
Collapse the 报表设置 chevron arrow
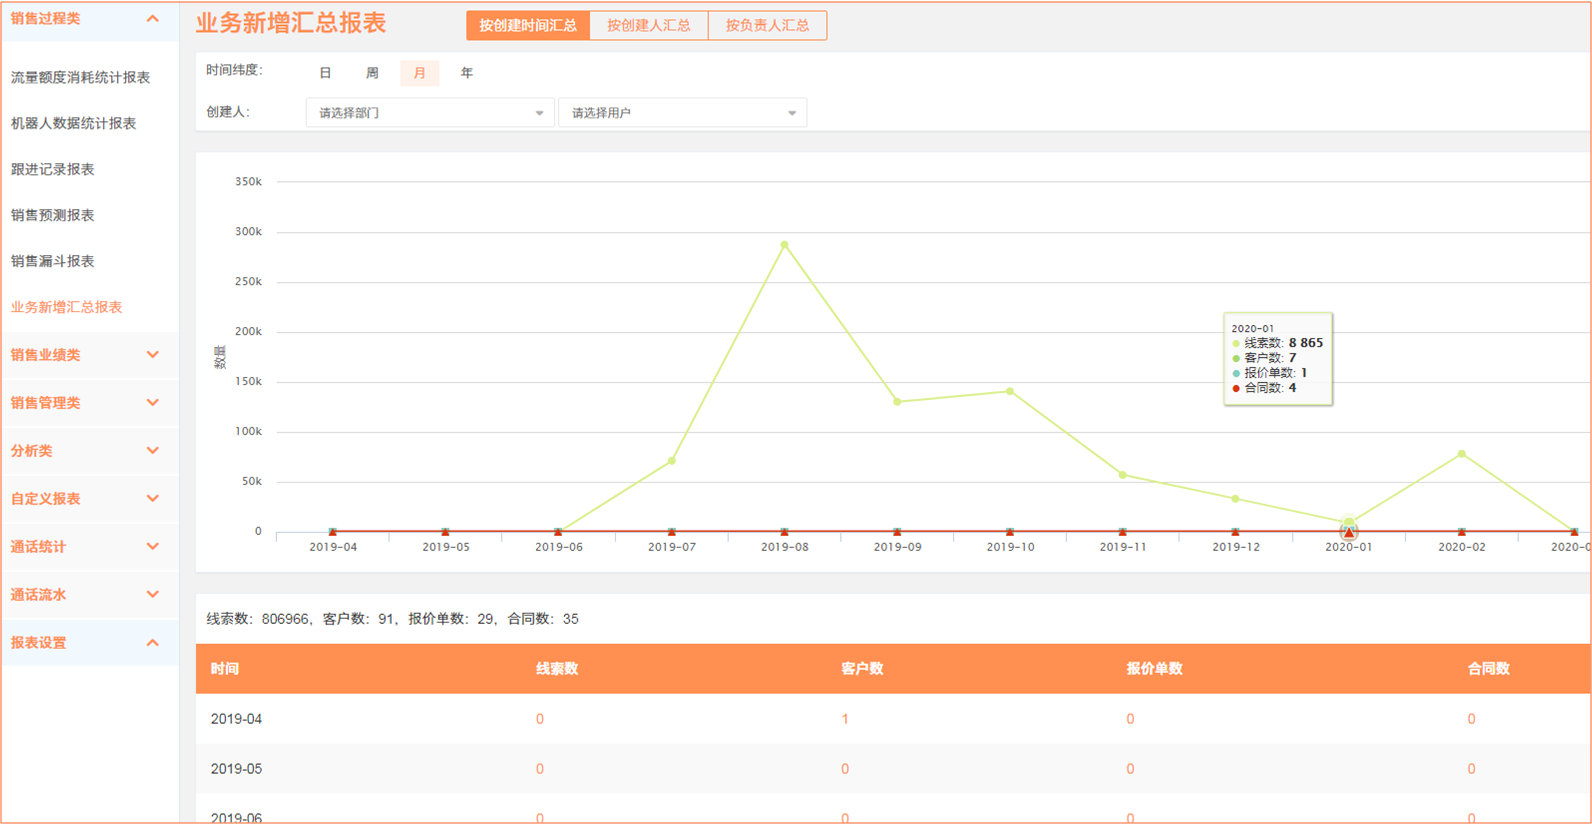click(152, 643)
